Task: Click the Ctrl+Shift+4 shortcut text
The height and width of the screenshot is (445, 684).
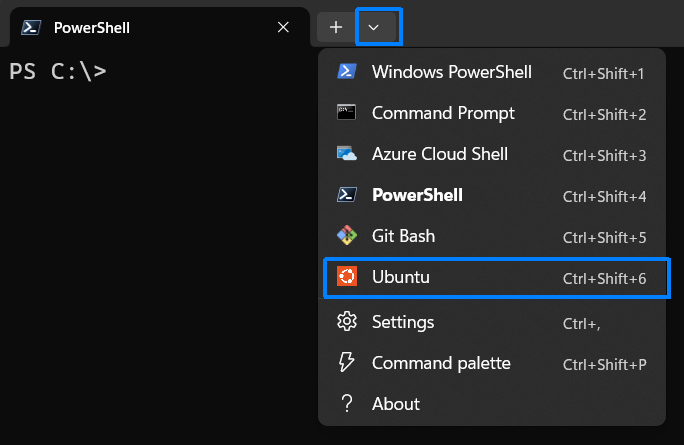Action: pos(605,197)
